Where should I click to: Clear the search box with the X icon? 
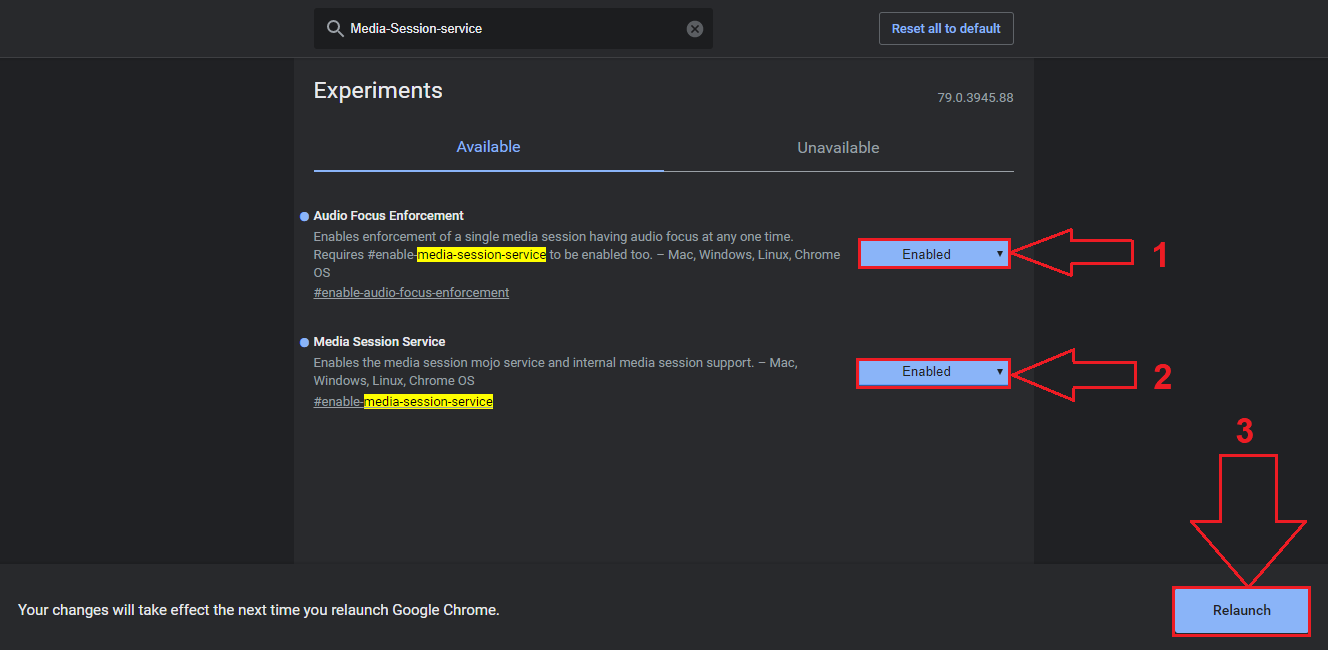pos(695,29)
